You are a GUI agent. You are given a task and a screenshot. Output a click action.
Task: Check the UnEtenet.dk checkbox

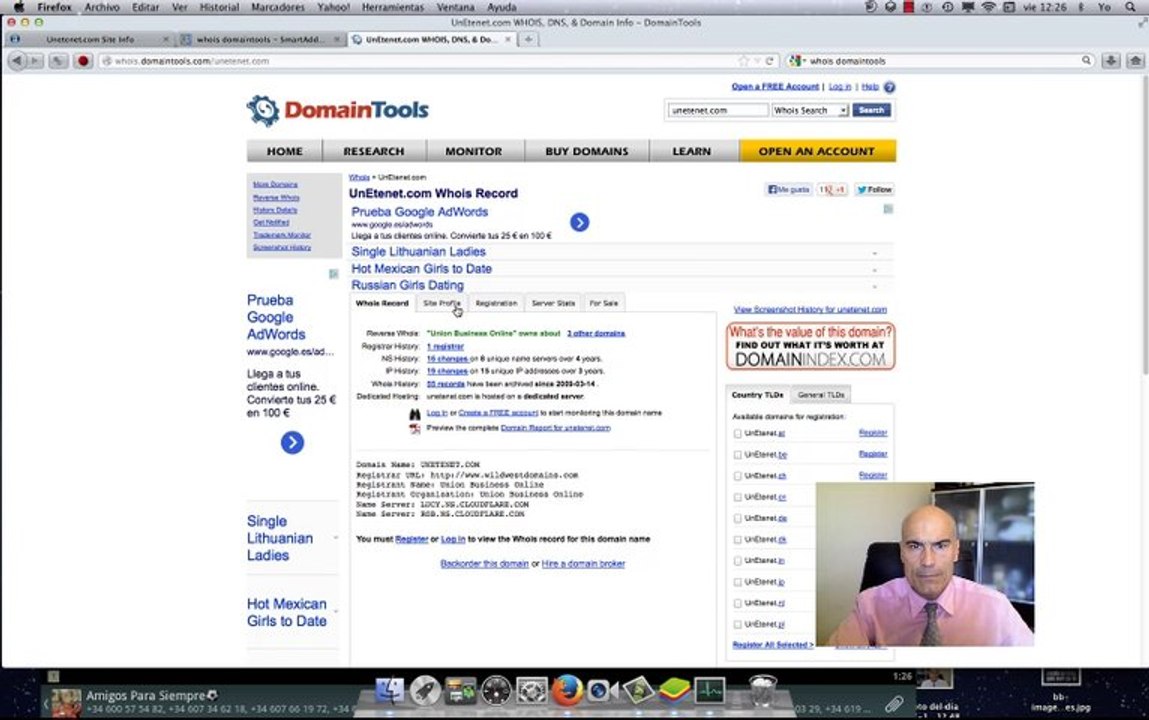click(737, 540)
